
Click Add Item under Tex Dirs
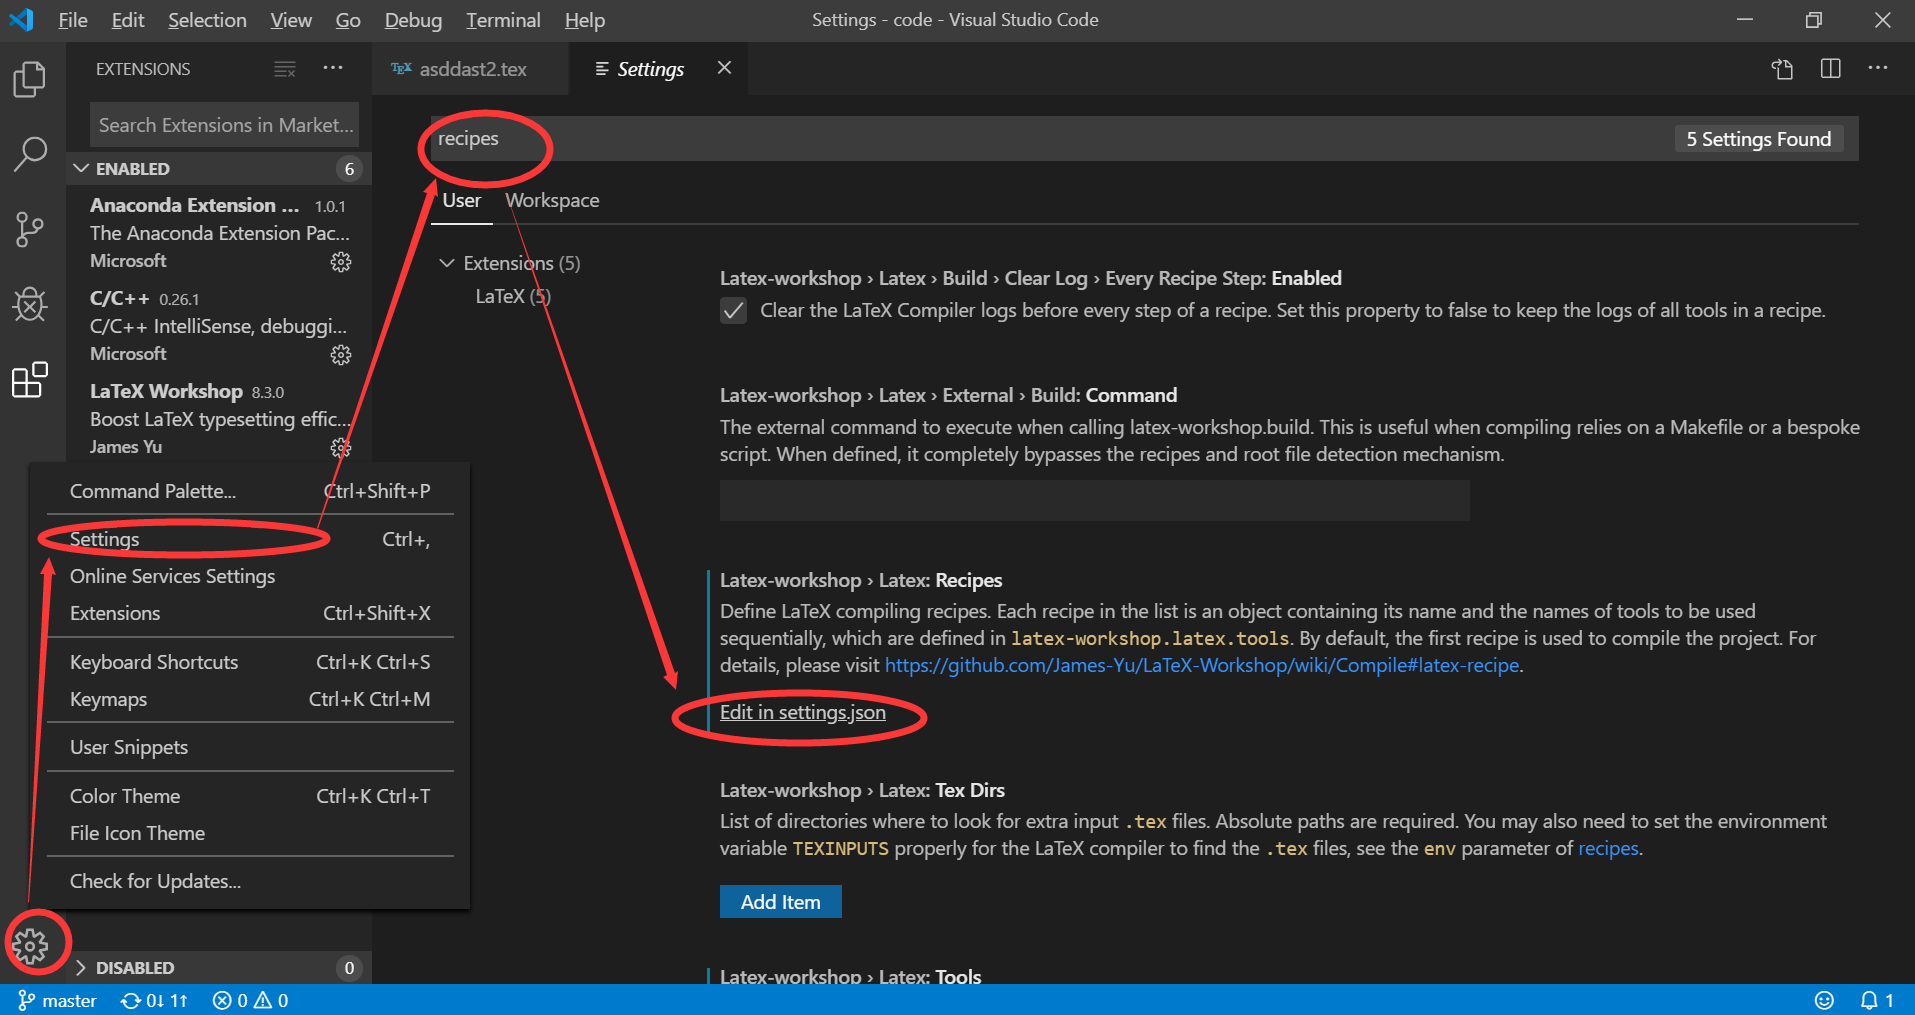tap(780, 901)
